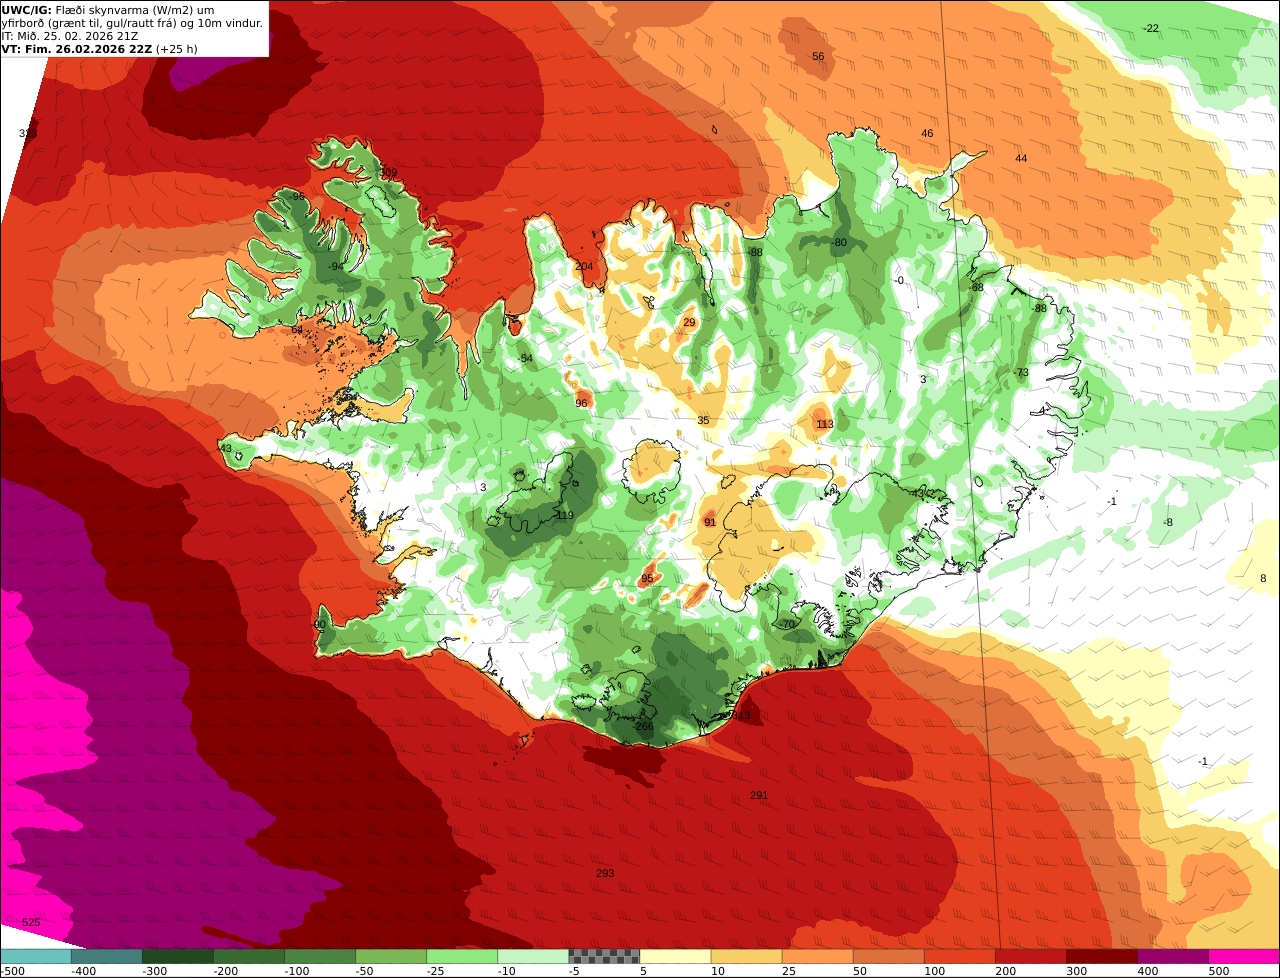Pick the legend swatch between -300 and -200
This screenshot has width=1280, height=978.
coord(177,956)
